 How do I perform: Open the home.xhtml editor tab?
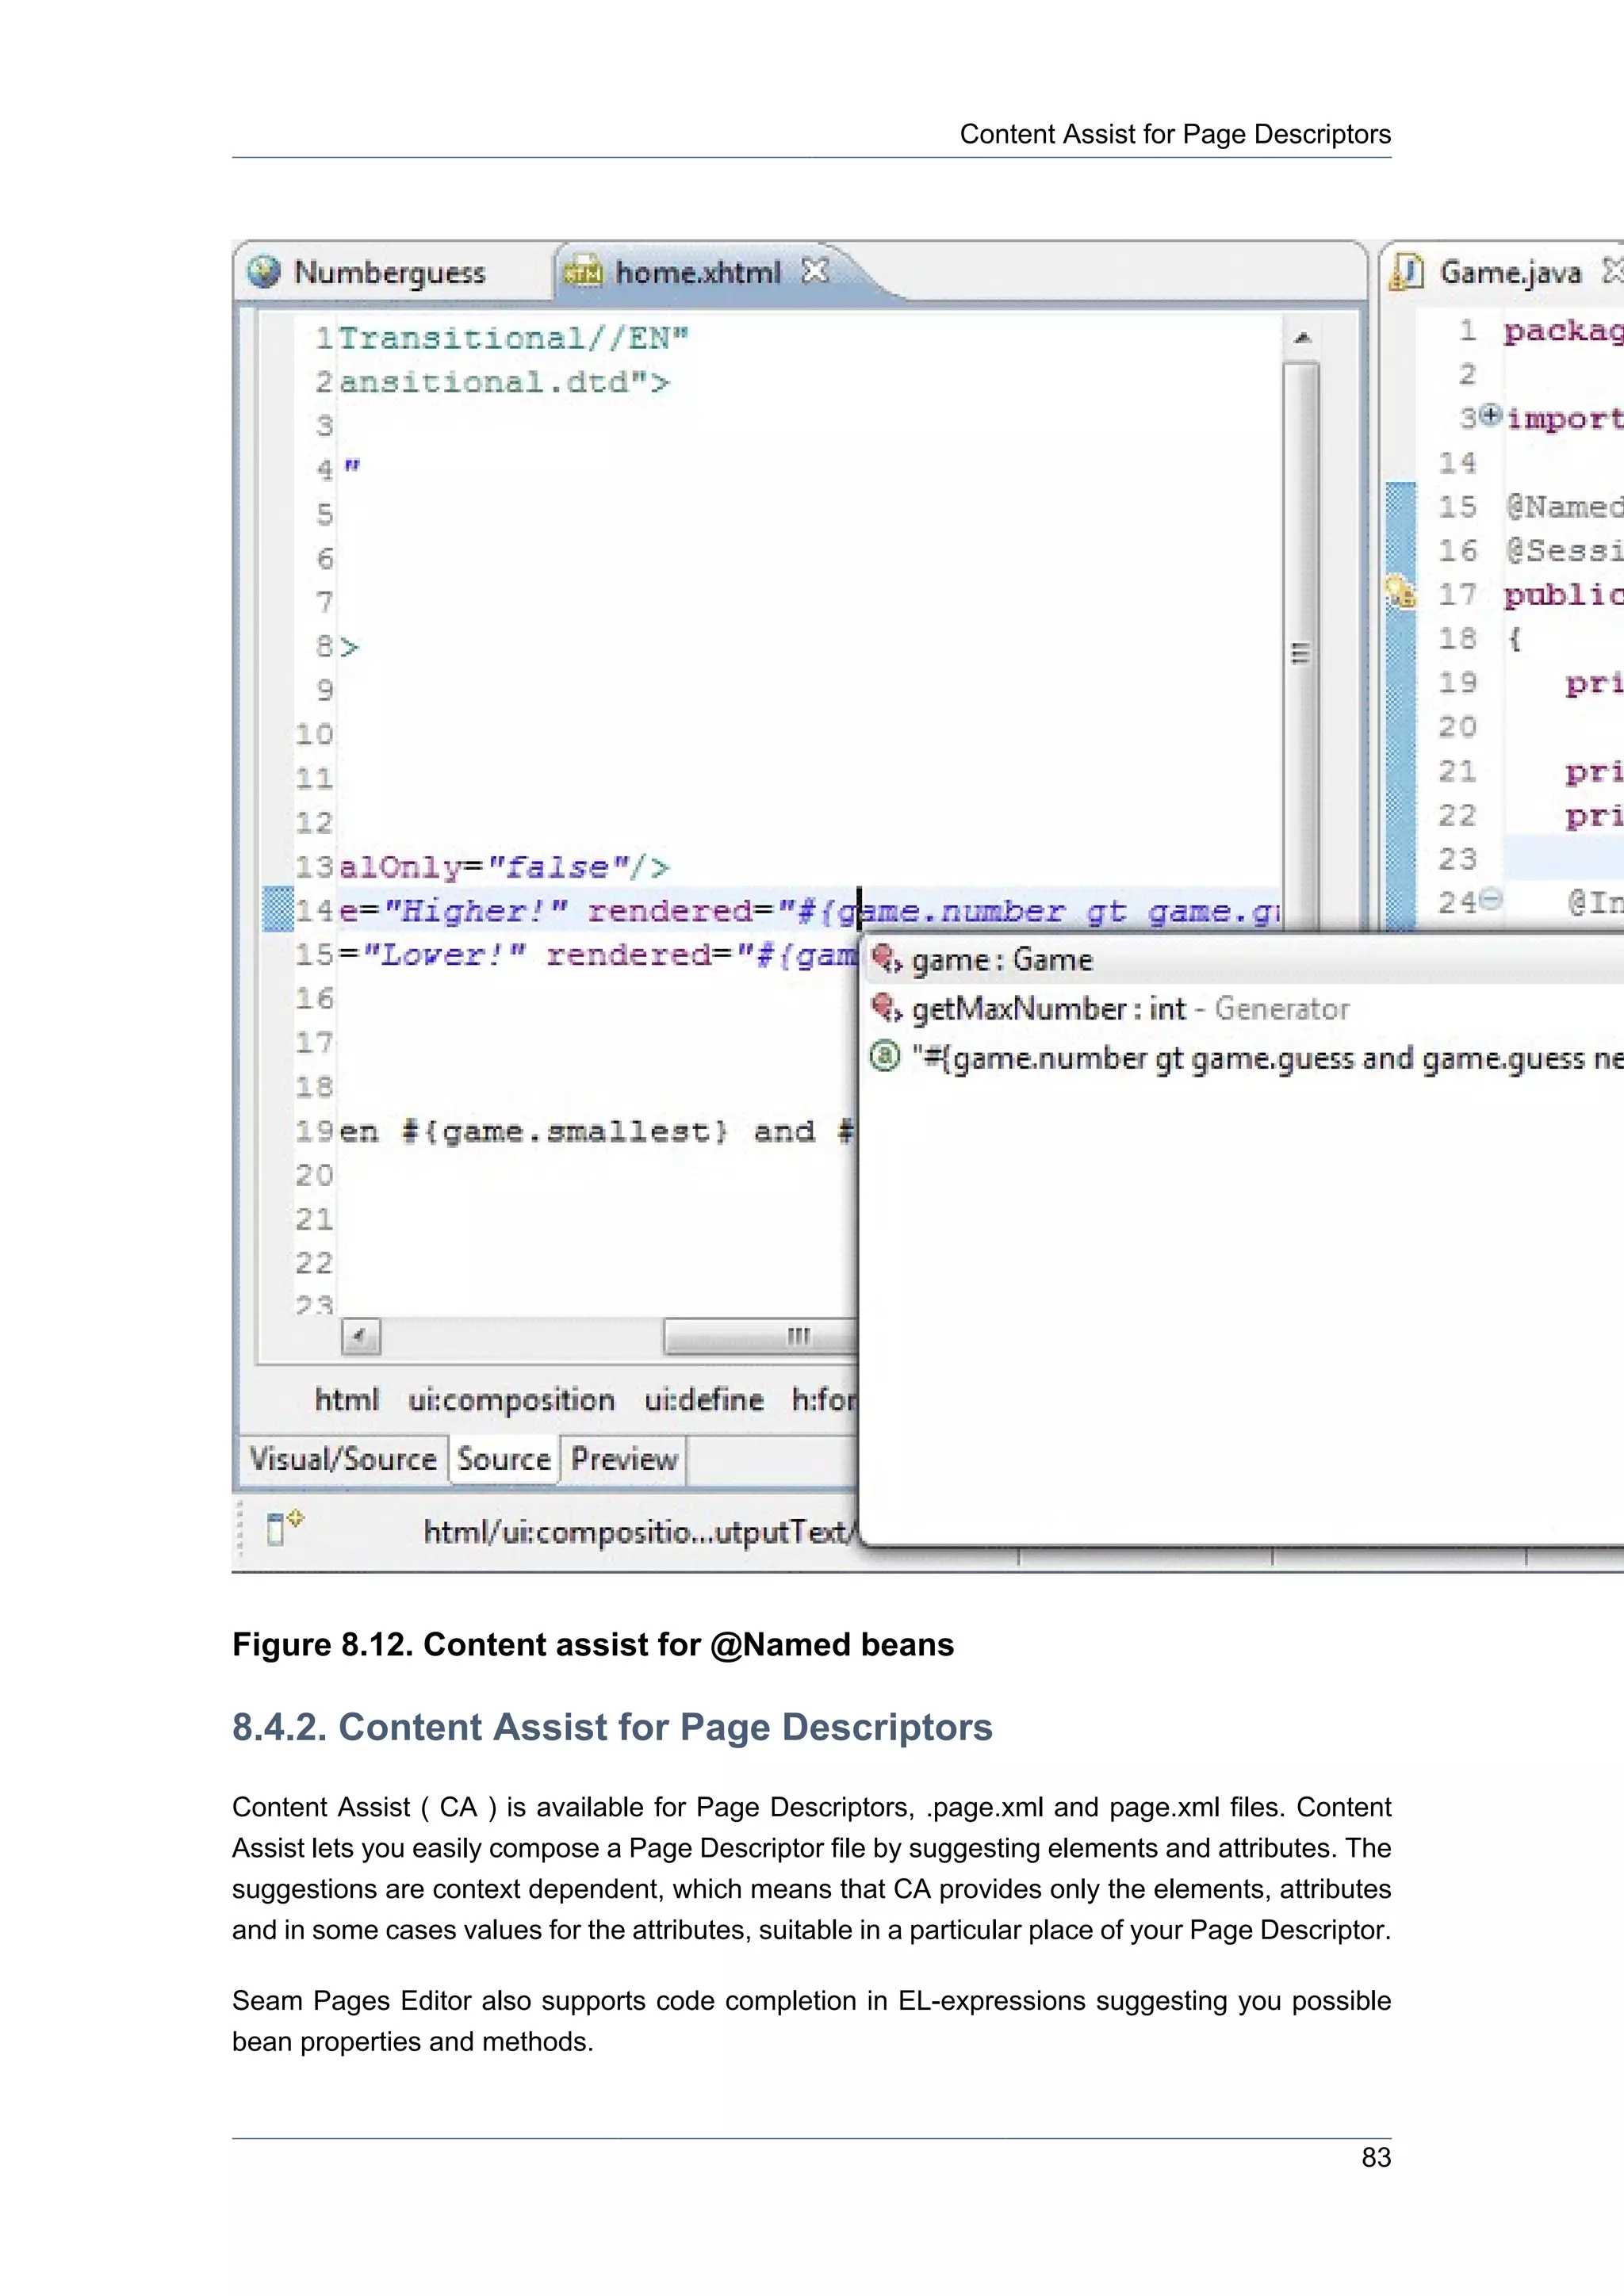[697, 273]
